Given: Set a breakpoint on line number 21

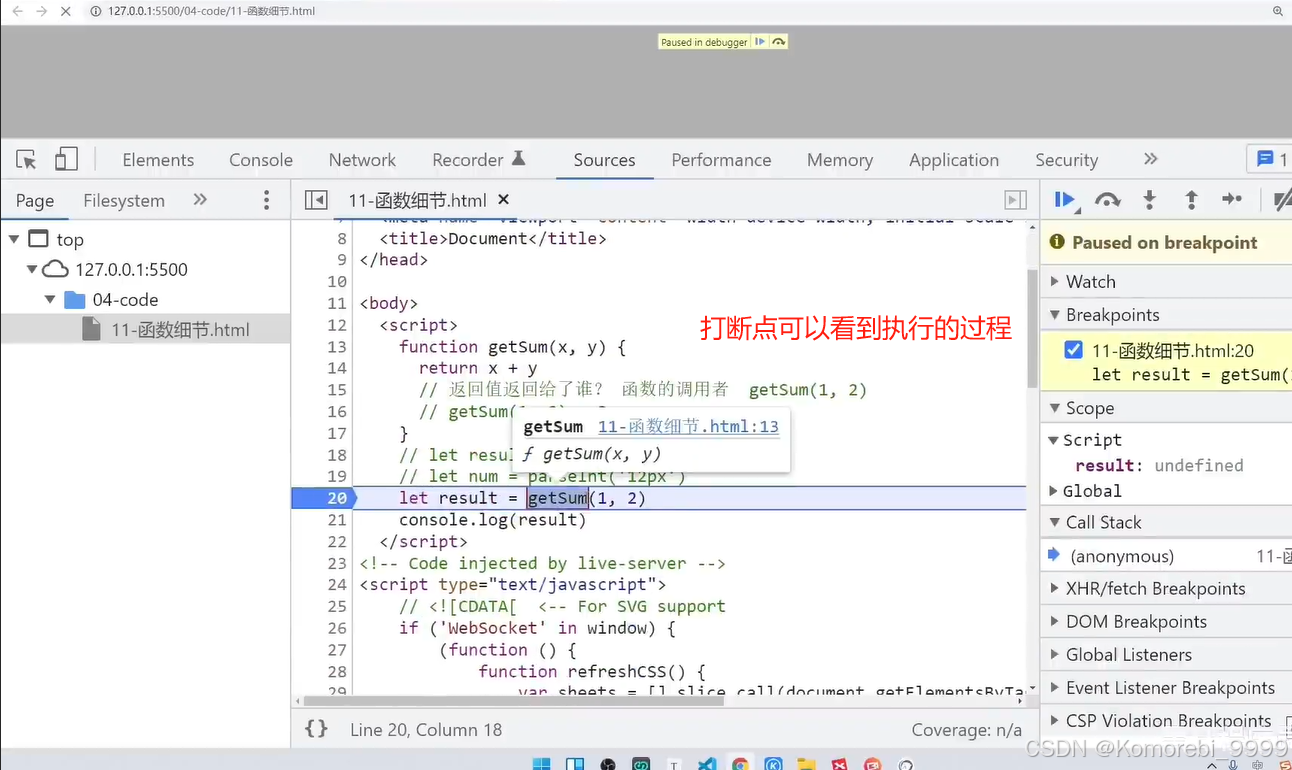Looking at the screenshot, I should pos(337,520).
